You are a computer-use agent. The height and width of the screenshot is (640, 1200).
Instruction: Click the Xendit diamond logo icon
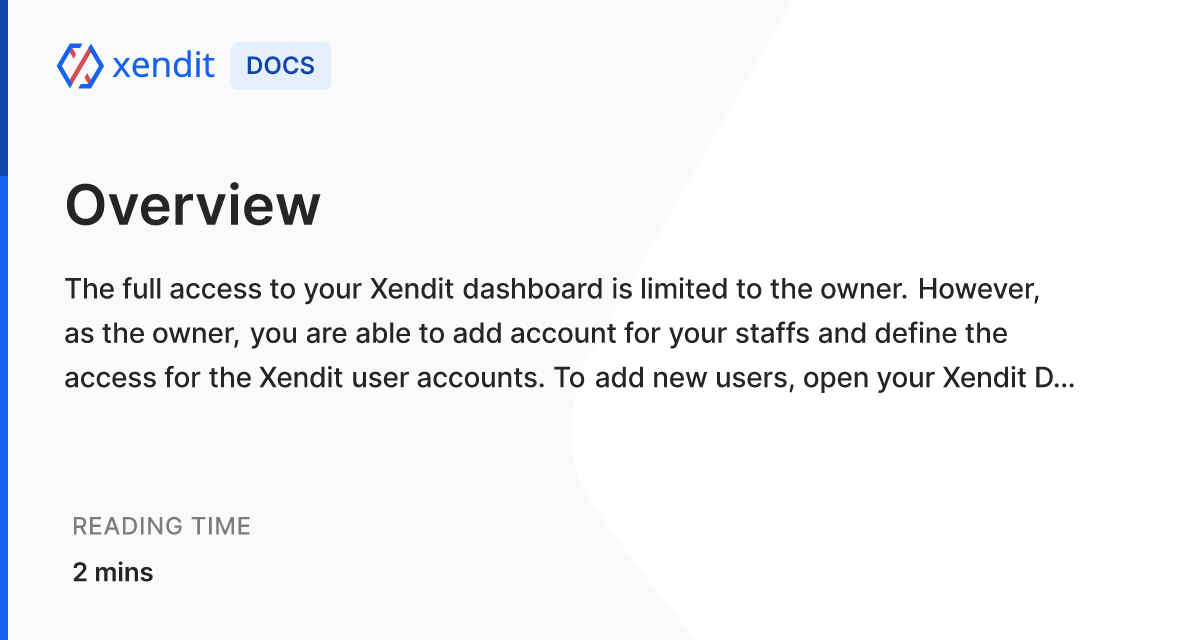point(80,66)
